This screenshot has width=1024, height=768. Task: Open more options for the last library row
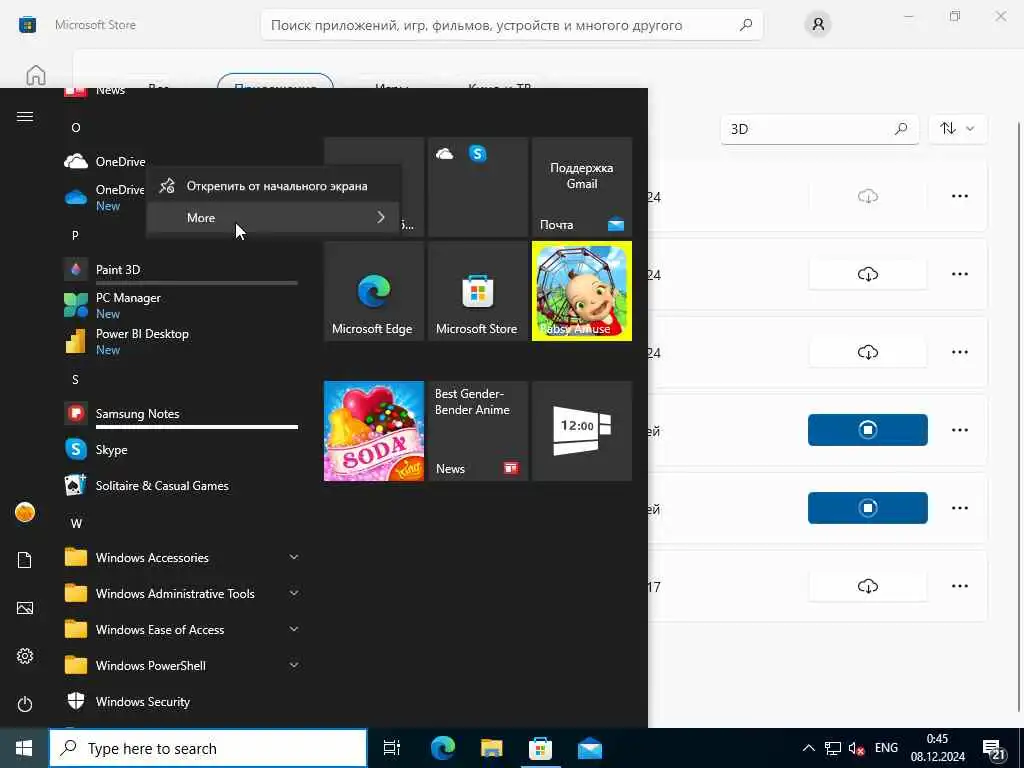click(959, 586)
